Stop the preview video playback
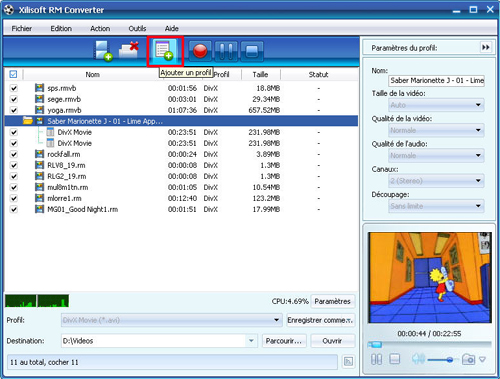 [394, 359]
